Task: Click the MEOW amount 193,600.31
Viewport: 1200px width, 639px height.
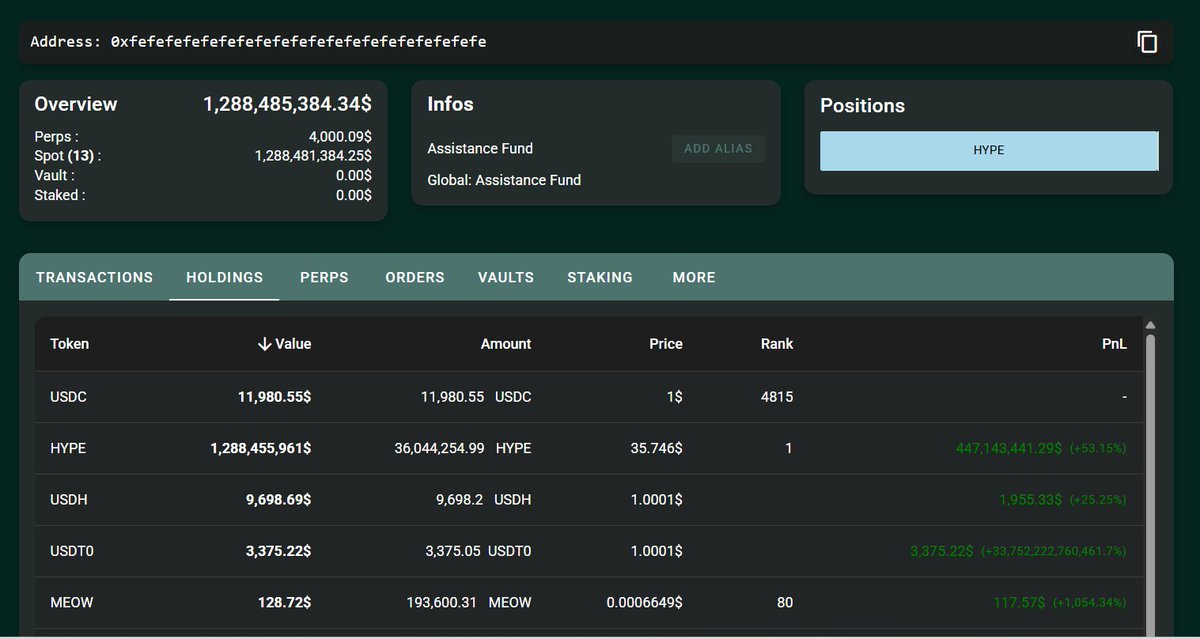Action: tap(441, 603)
